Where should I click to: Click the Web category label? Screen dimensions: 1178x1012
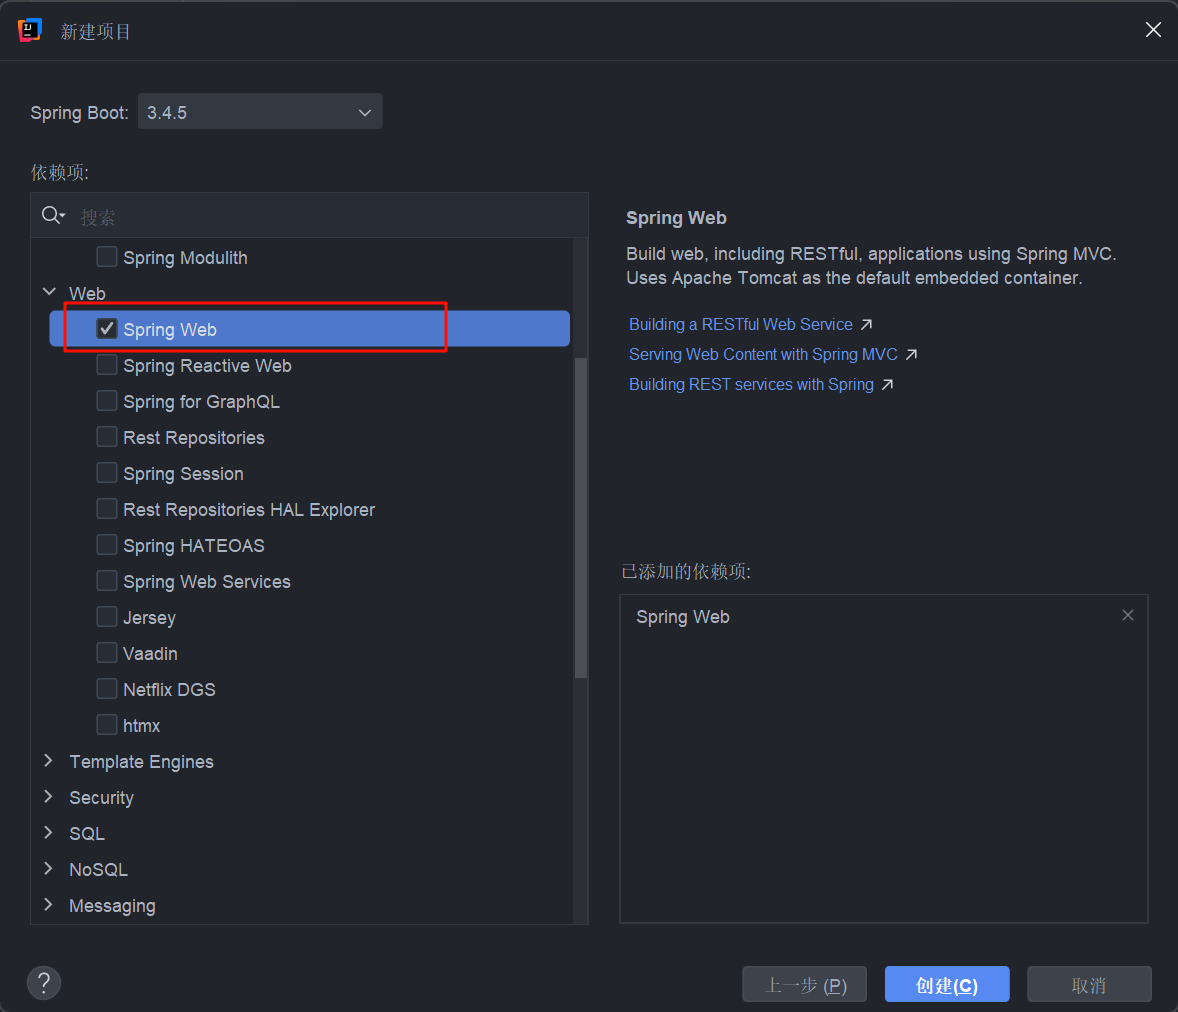click(87, 293)
